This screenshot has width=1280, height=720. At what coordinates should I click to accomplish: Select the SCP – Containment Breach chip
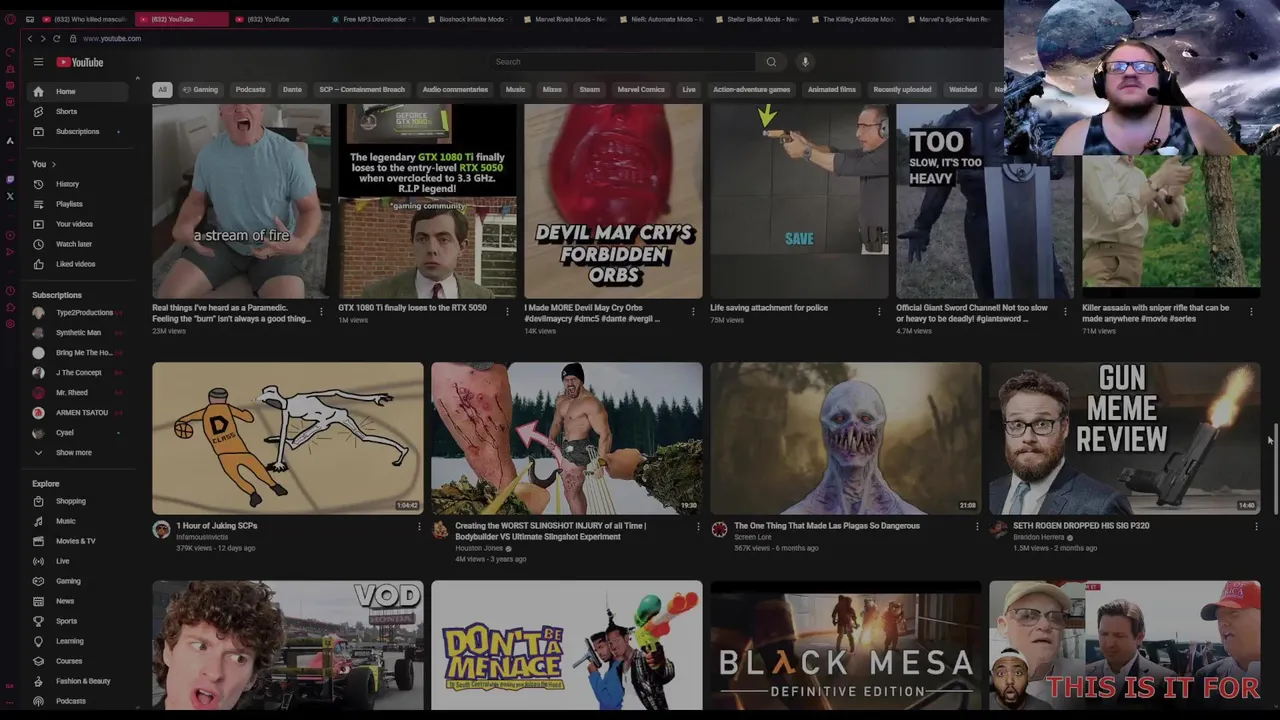point(362,90)
